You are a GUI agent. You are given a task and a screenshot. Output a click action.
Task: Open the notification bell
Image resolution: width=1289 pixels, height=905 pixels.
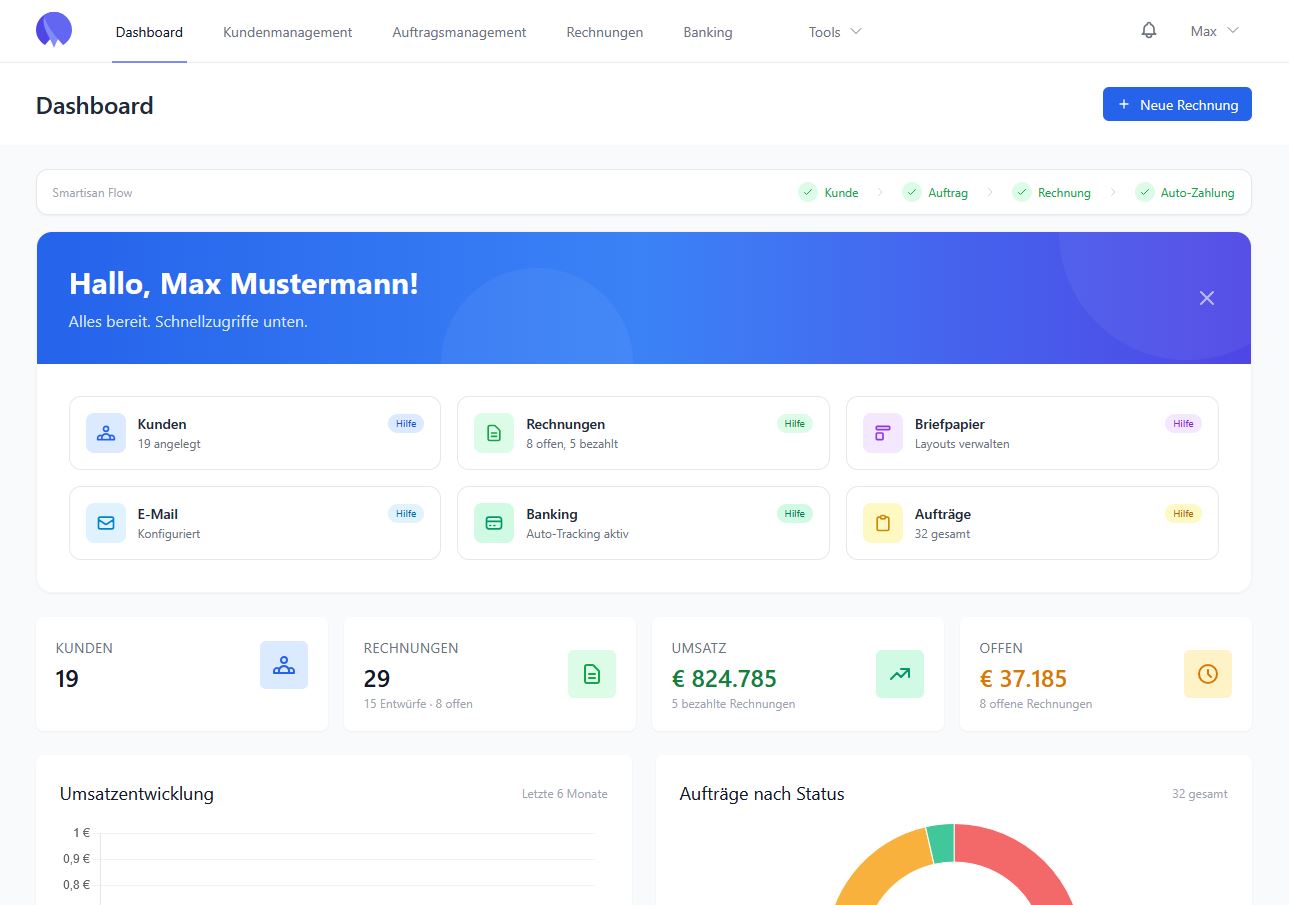tap(1148, 30)
